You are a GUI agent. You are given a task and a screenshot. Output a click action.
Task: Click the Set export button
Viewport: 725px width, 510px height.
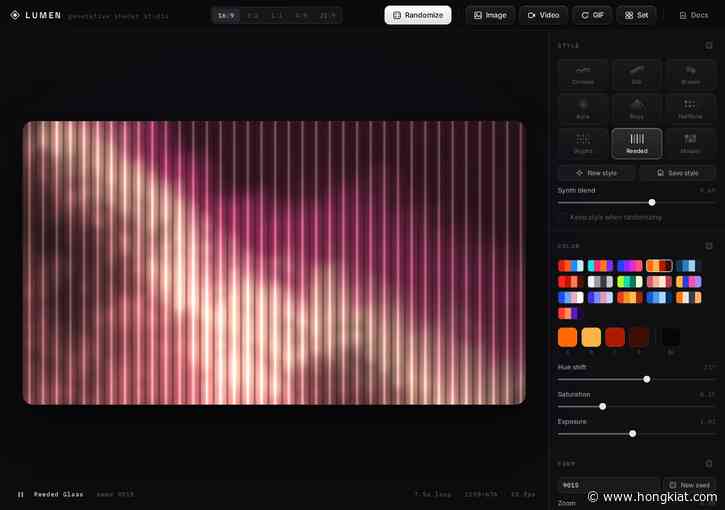(x=636, y=15)
